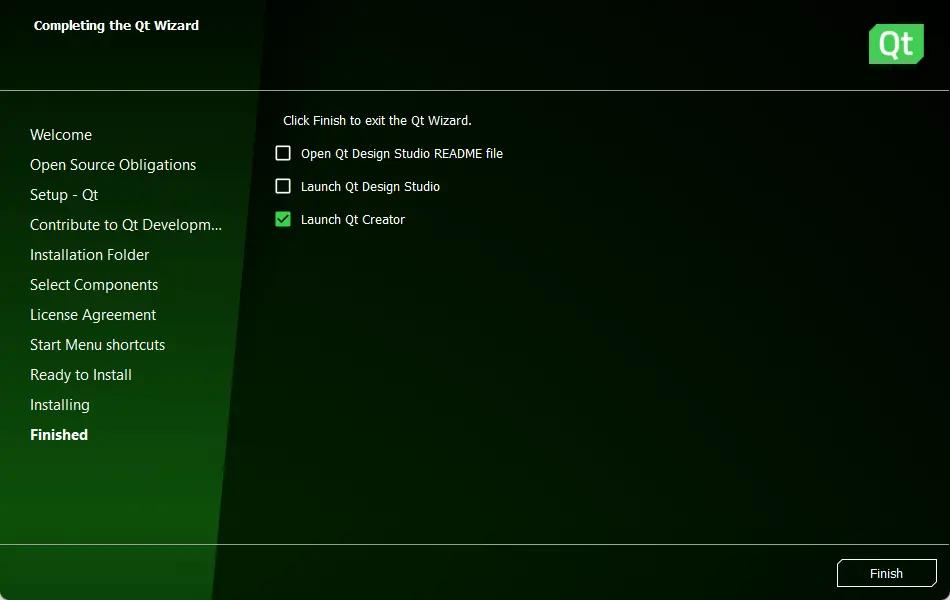Viewport: 950px width, 600px height.
Task: Select the Finished step in sidebar
Action: click(x=59, y=435)
